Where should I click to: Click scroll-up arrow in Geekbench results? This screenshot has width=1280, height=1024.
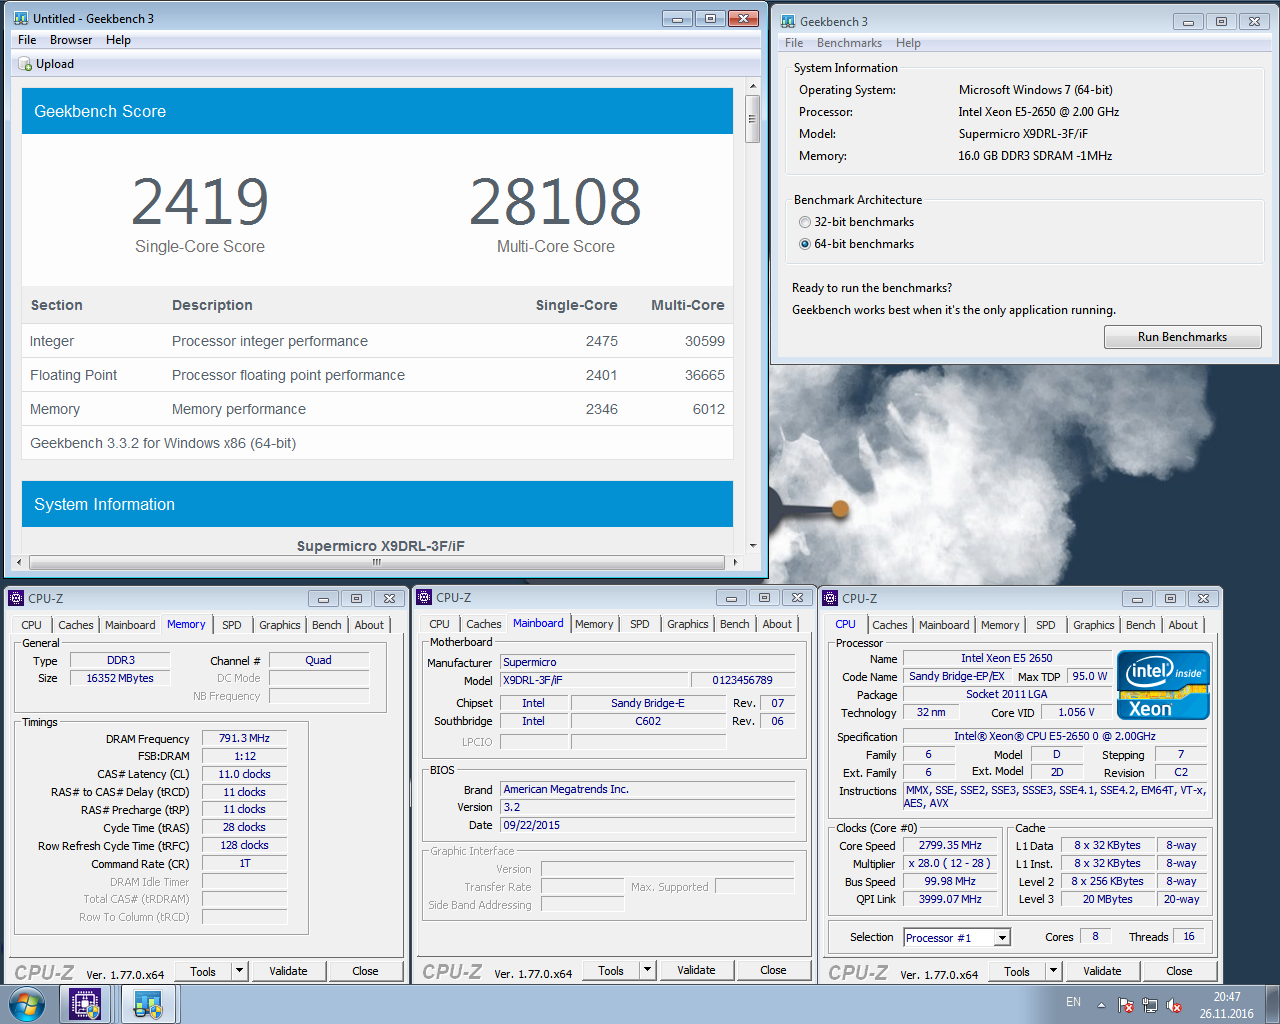pyautogui.click(x=753, y=87)
